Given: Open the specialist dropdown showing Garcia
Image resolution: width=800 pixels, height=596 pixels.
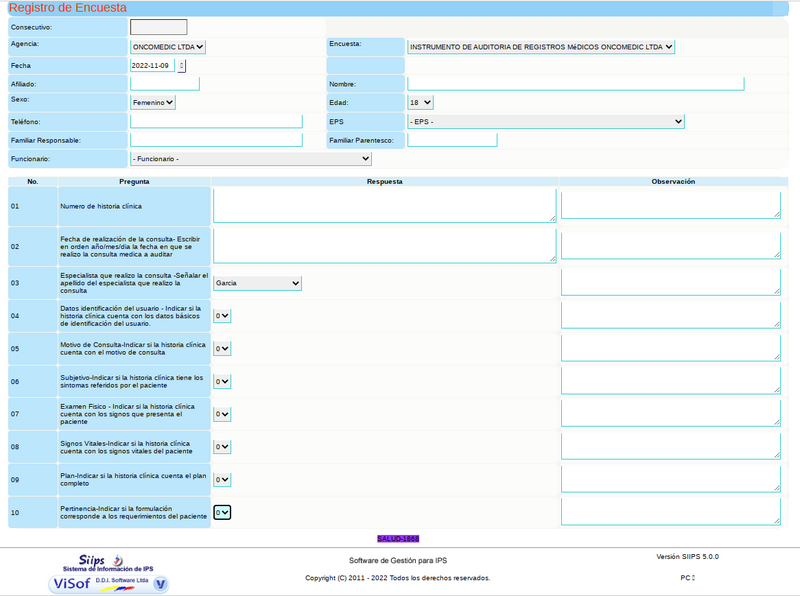Looking at the screenshot, I should 257,283.
